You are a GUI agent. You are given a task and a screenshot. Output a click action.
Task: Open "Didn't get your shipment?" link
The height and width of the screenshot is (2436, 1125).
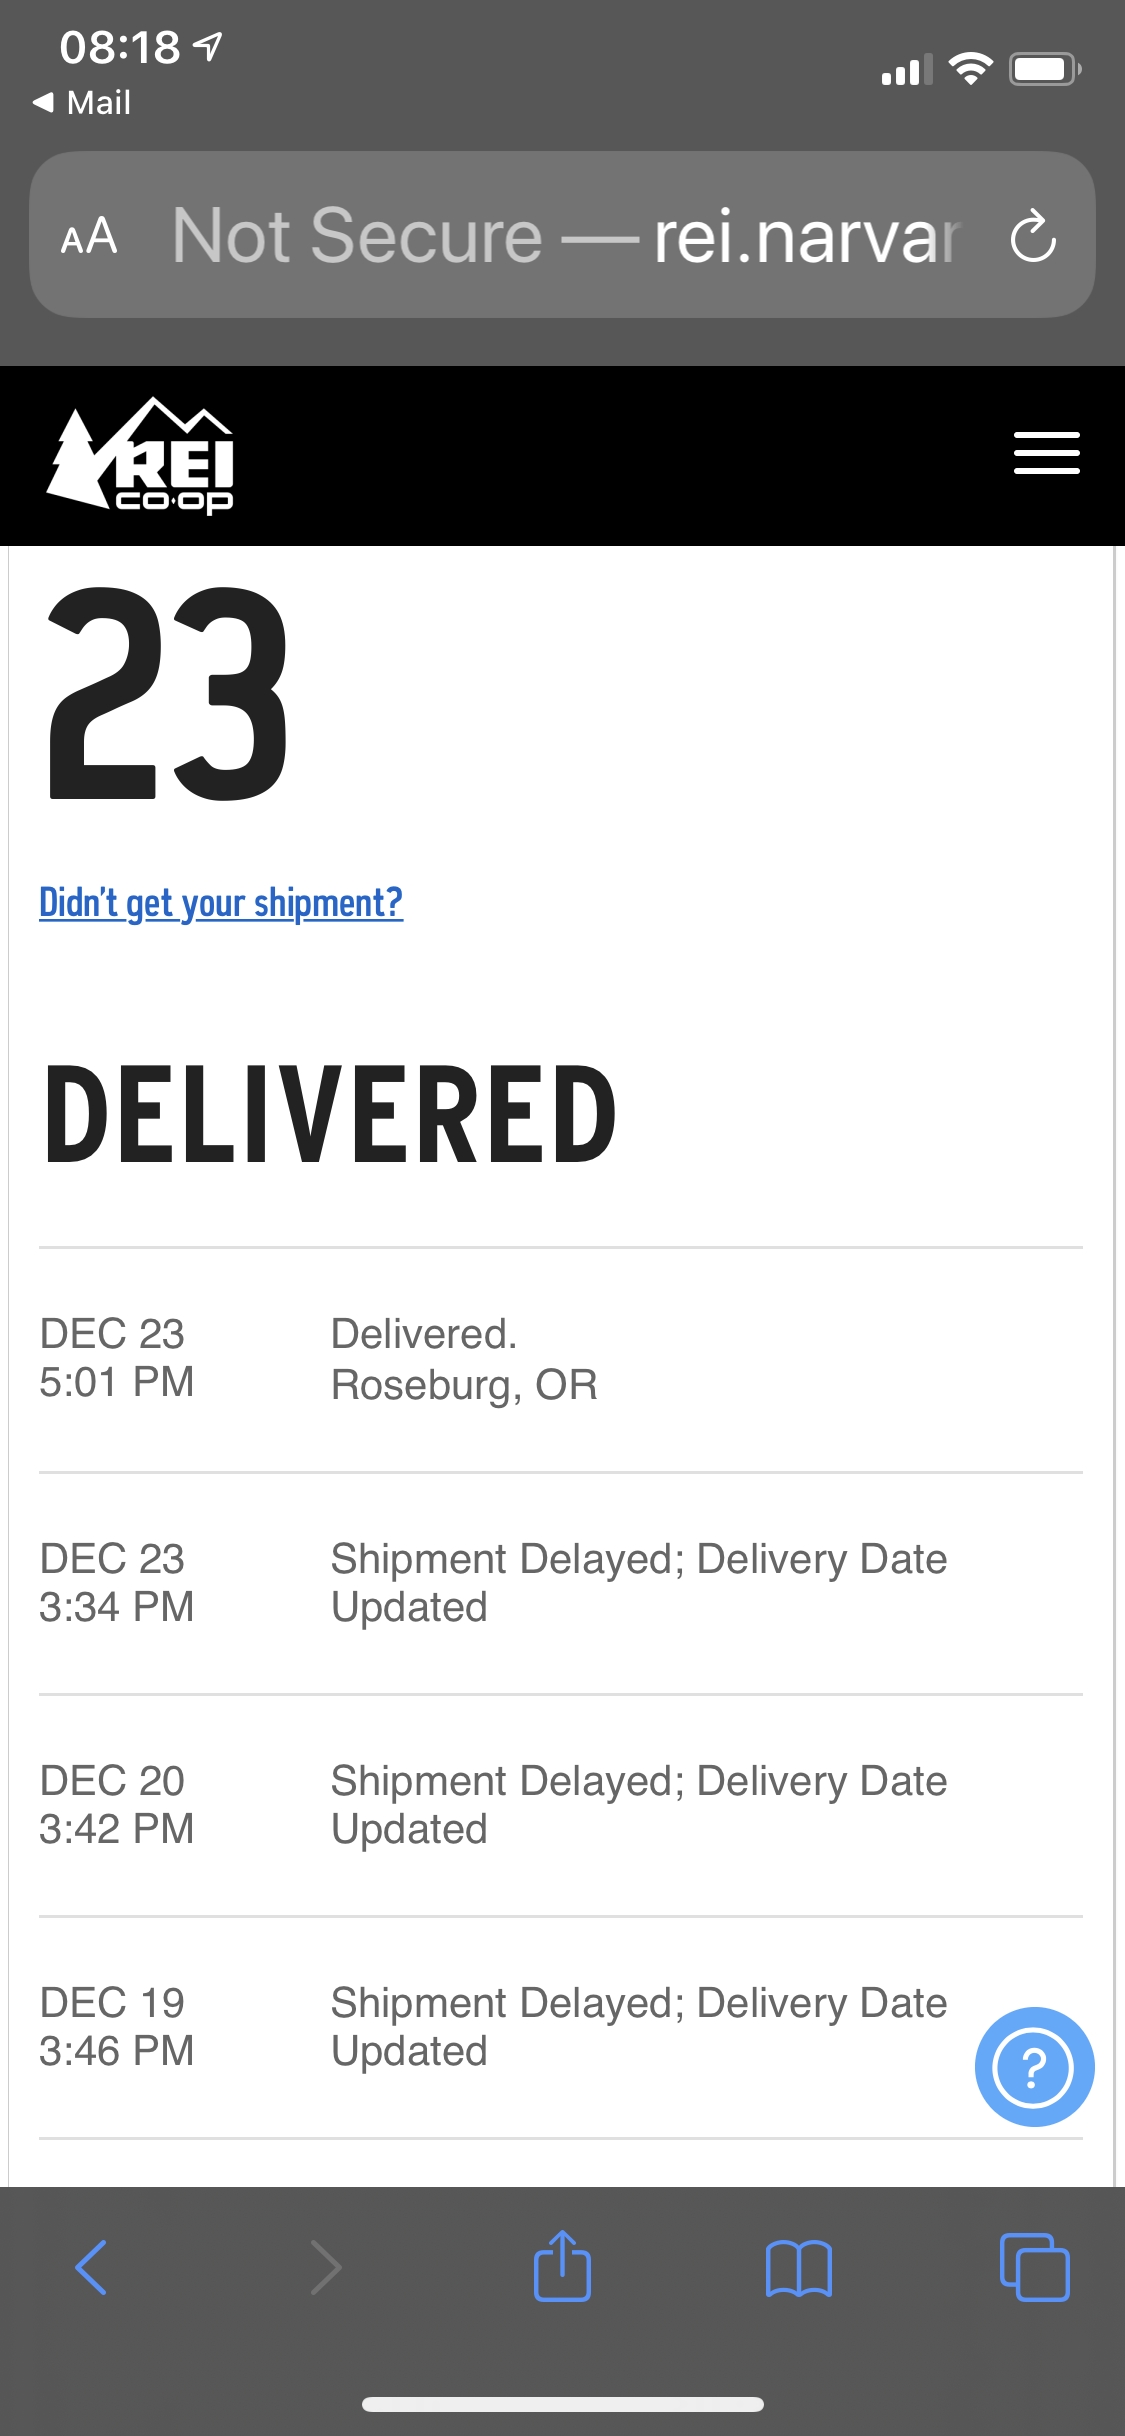click(x=221, y=903)
